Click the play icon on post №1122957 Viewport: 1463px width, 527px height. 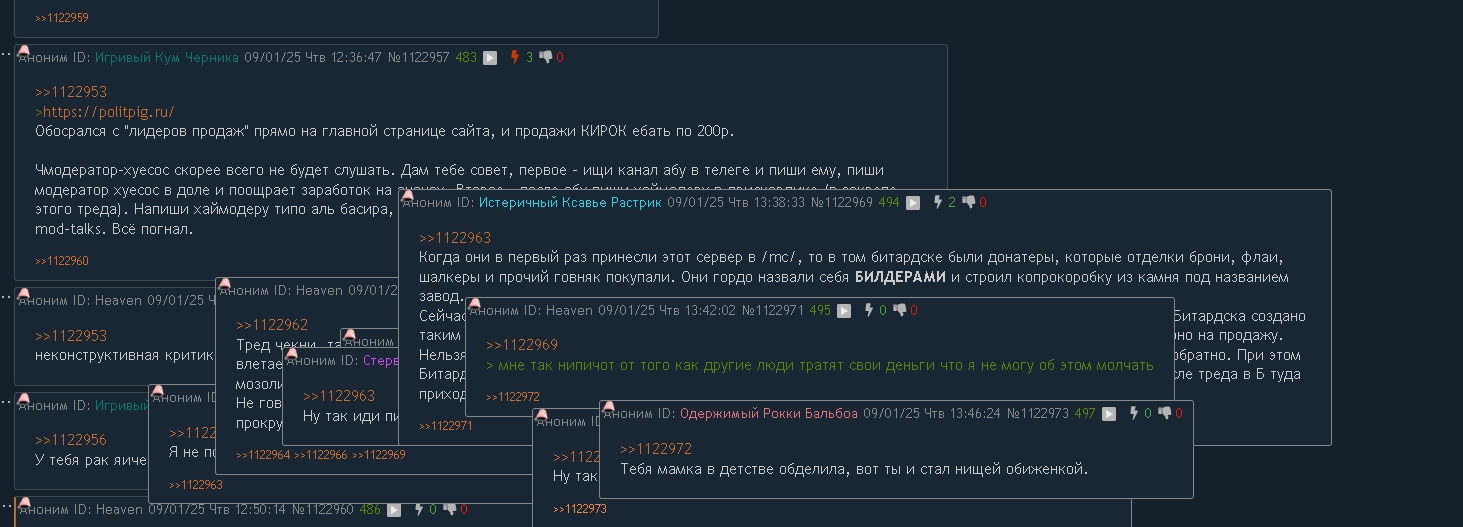pos(490,58)
